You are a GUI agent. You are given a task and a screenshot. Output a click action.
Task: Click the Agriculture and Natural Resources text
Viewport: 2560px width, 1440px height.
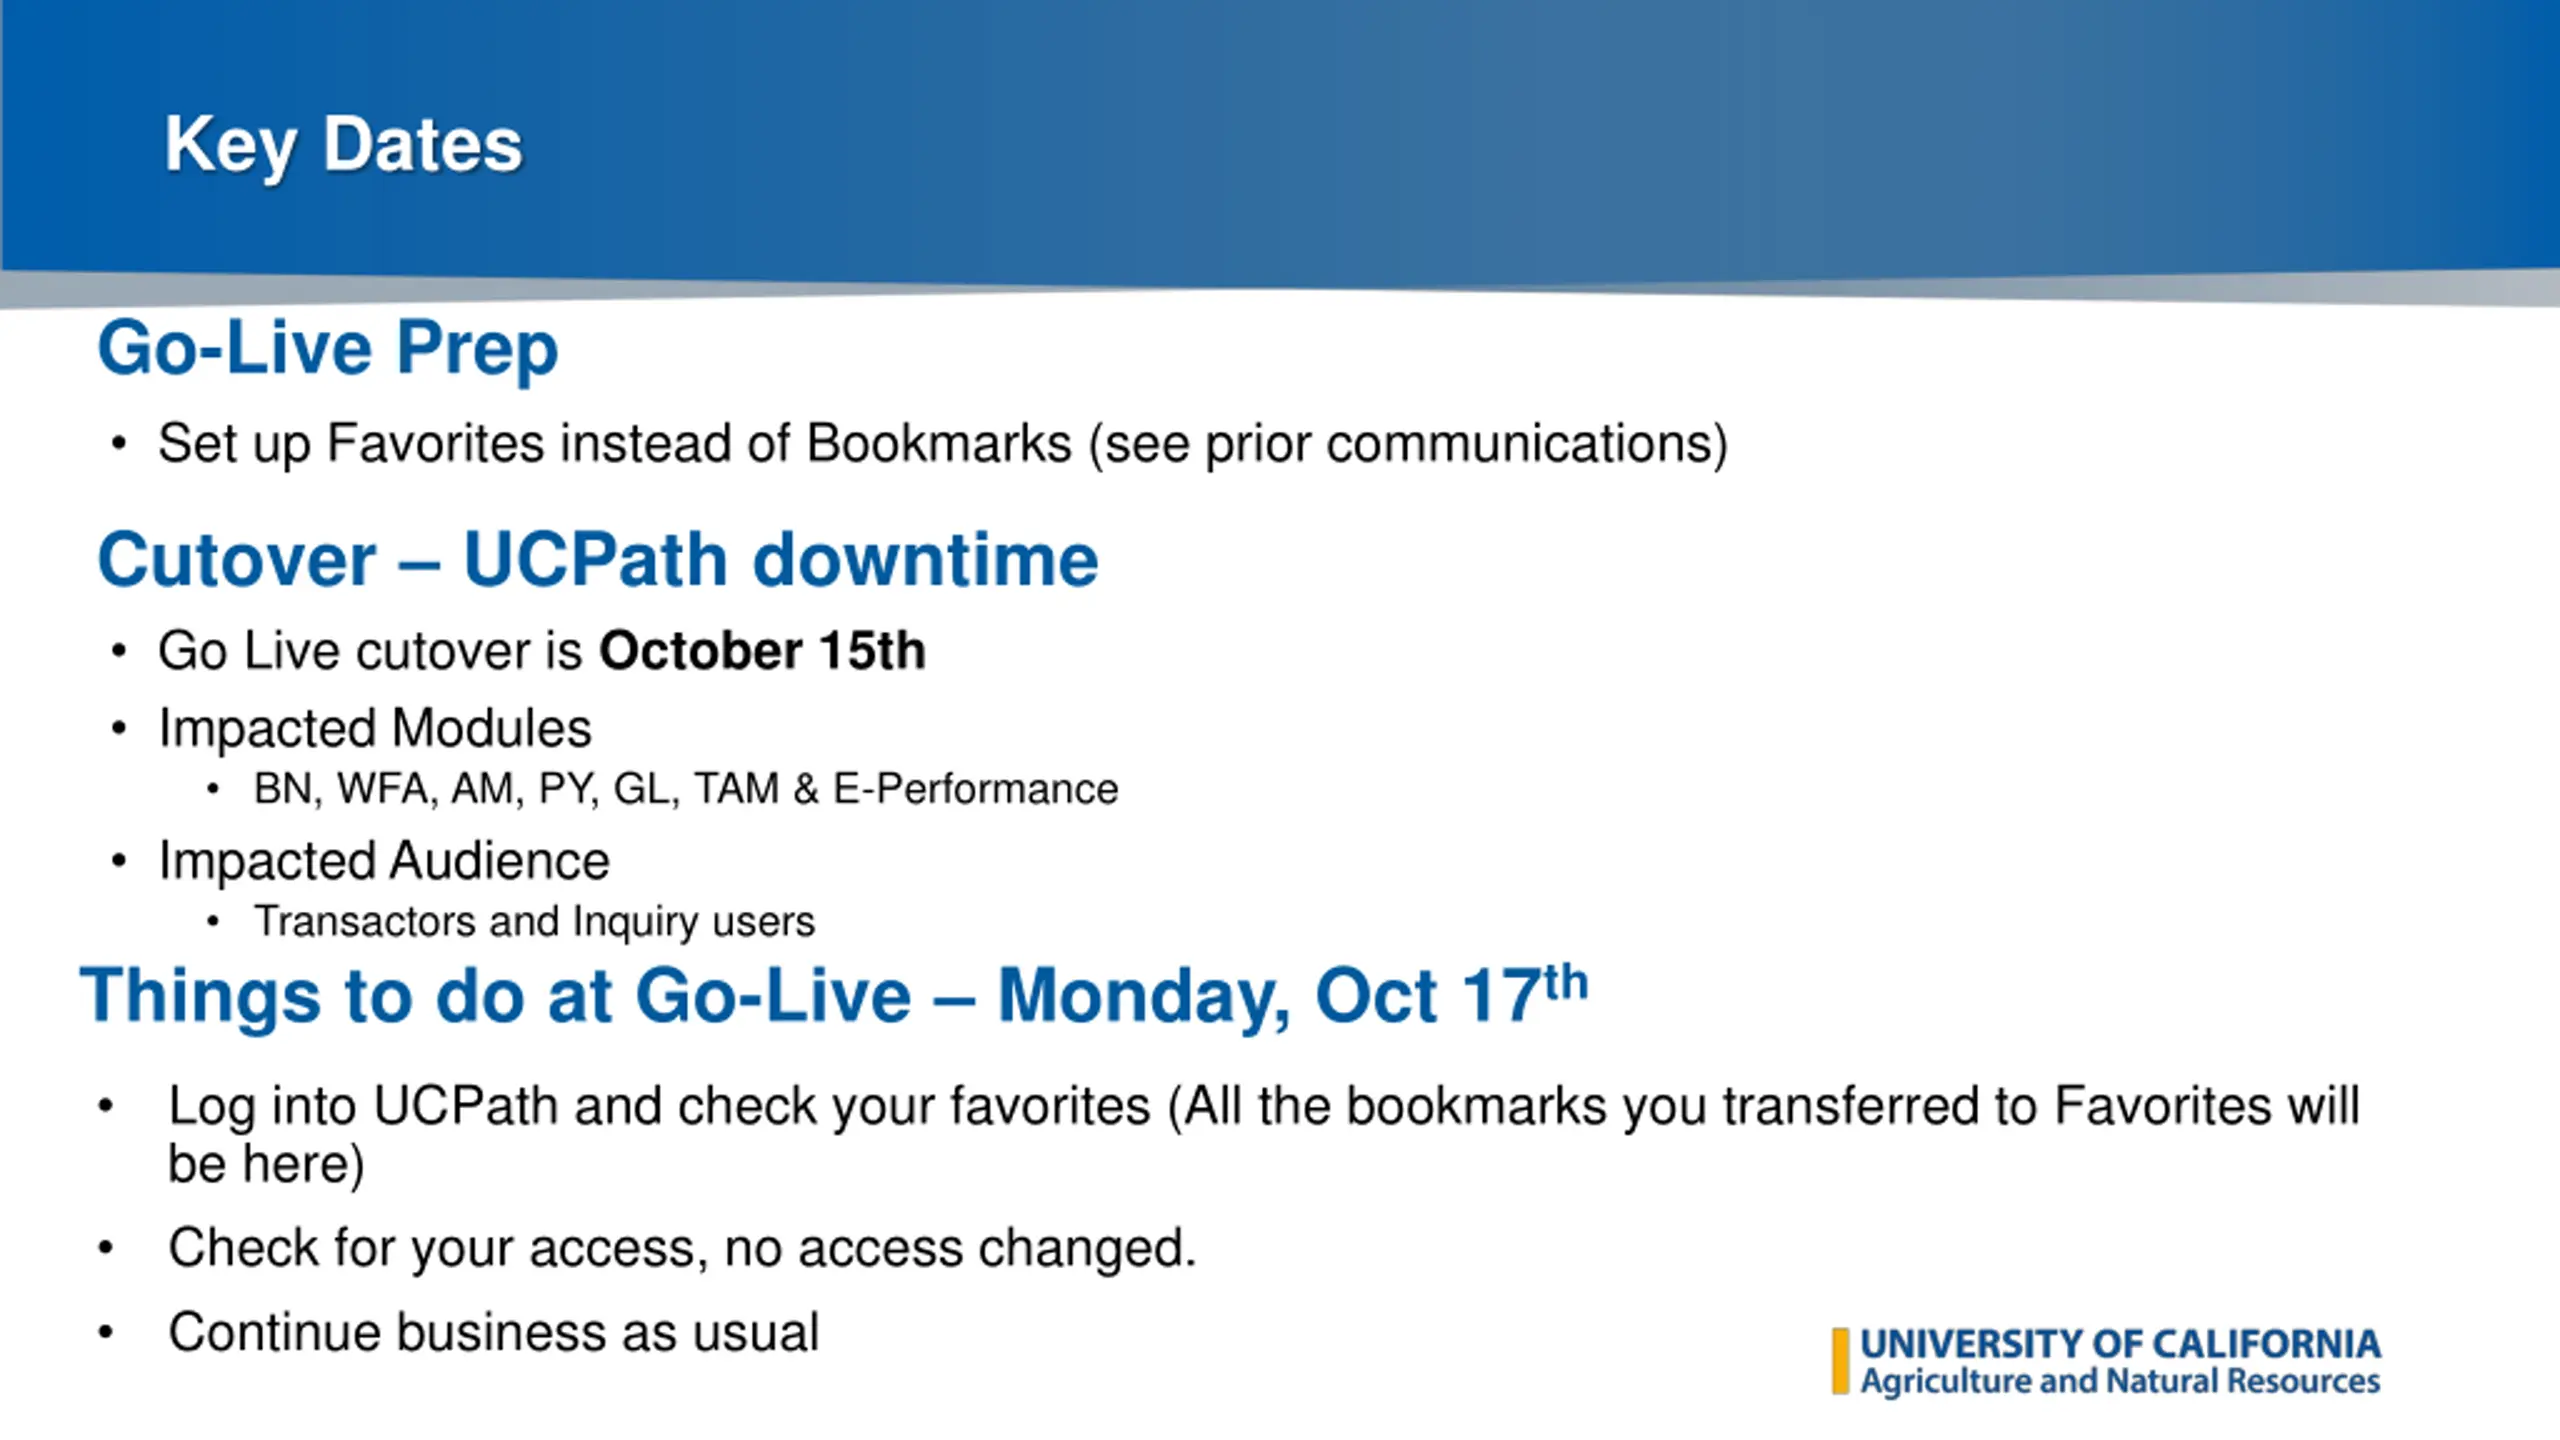[2120, 1382]
